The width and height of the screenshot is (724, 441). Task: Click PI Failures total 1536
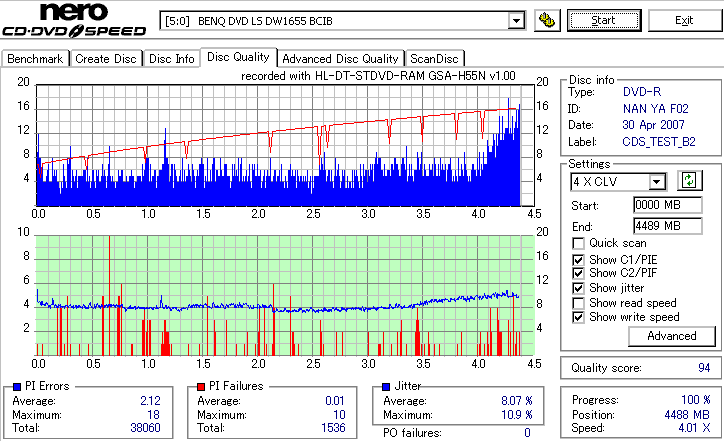coord(333,428)
